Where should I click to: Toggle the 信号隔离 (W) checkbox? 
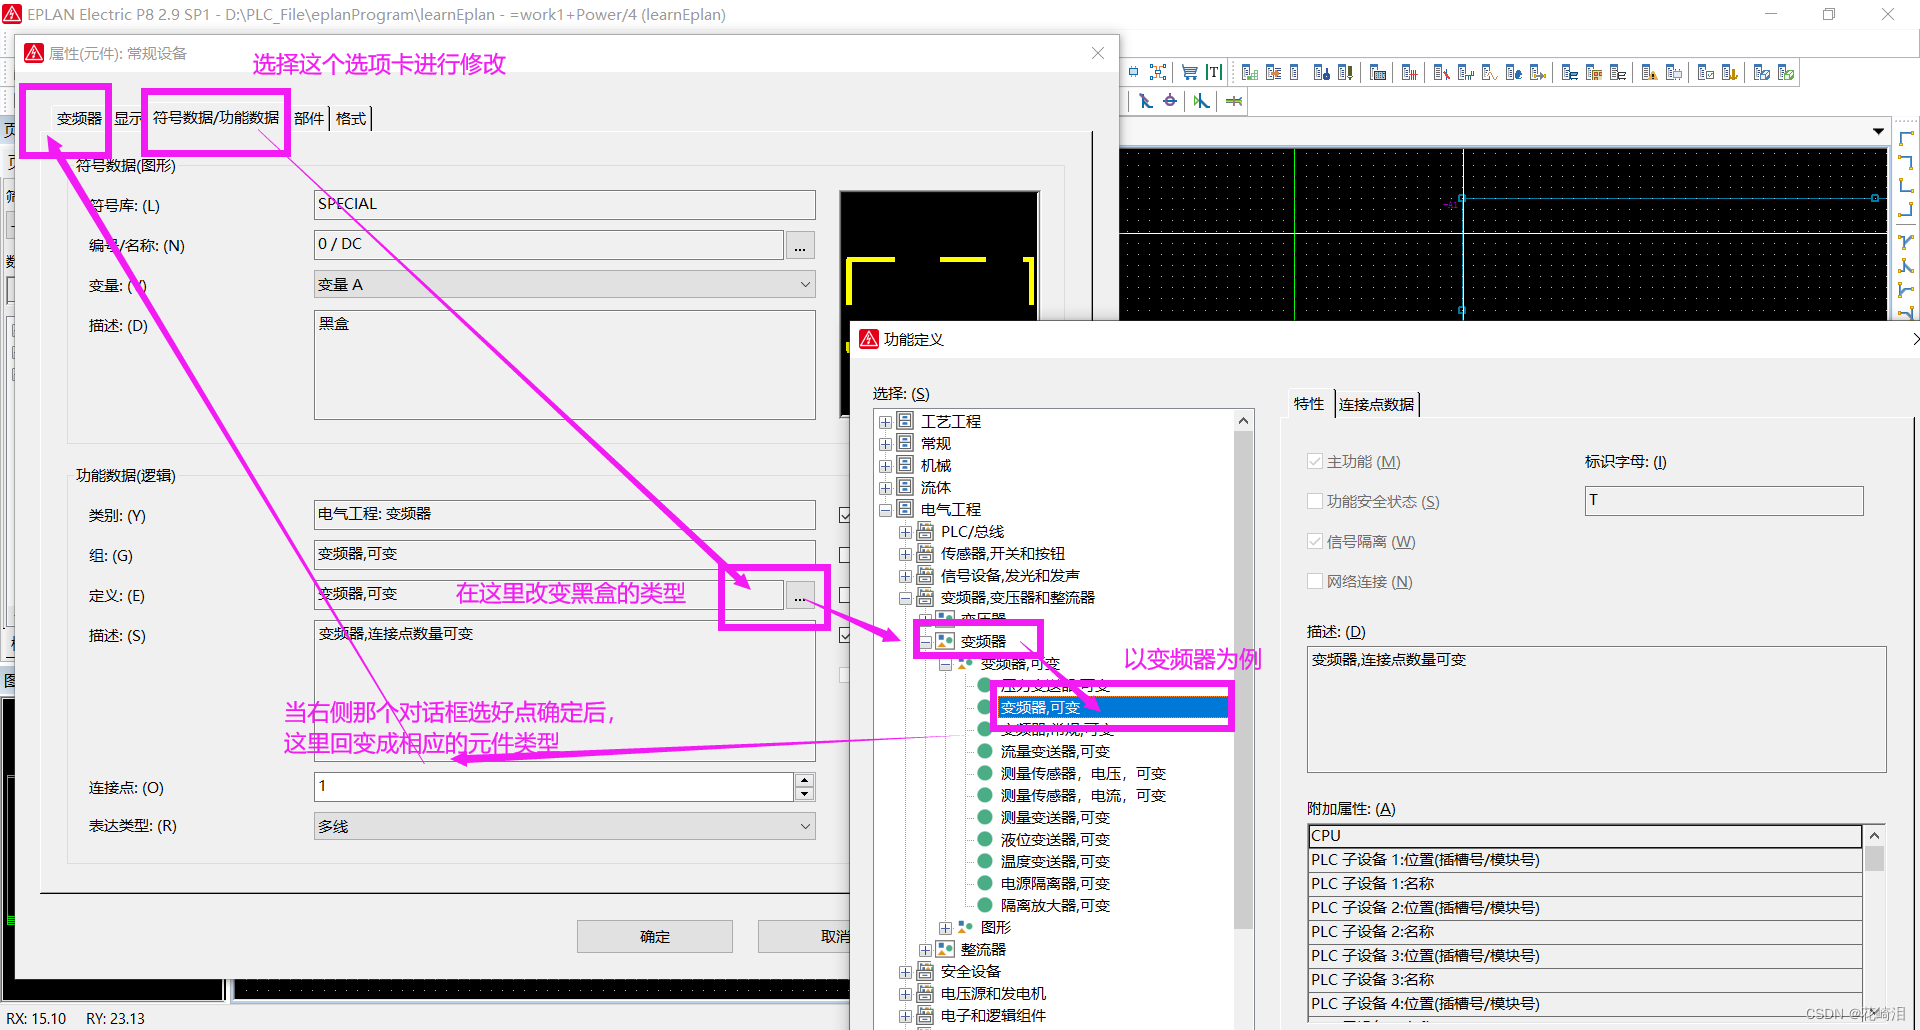[x=1315, y=541]
